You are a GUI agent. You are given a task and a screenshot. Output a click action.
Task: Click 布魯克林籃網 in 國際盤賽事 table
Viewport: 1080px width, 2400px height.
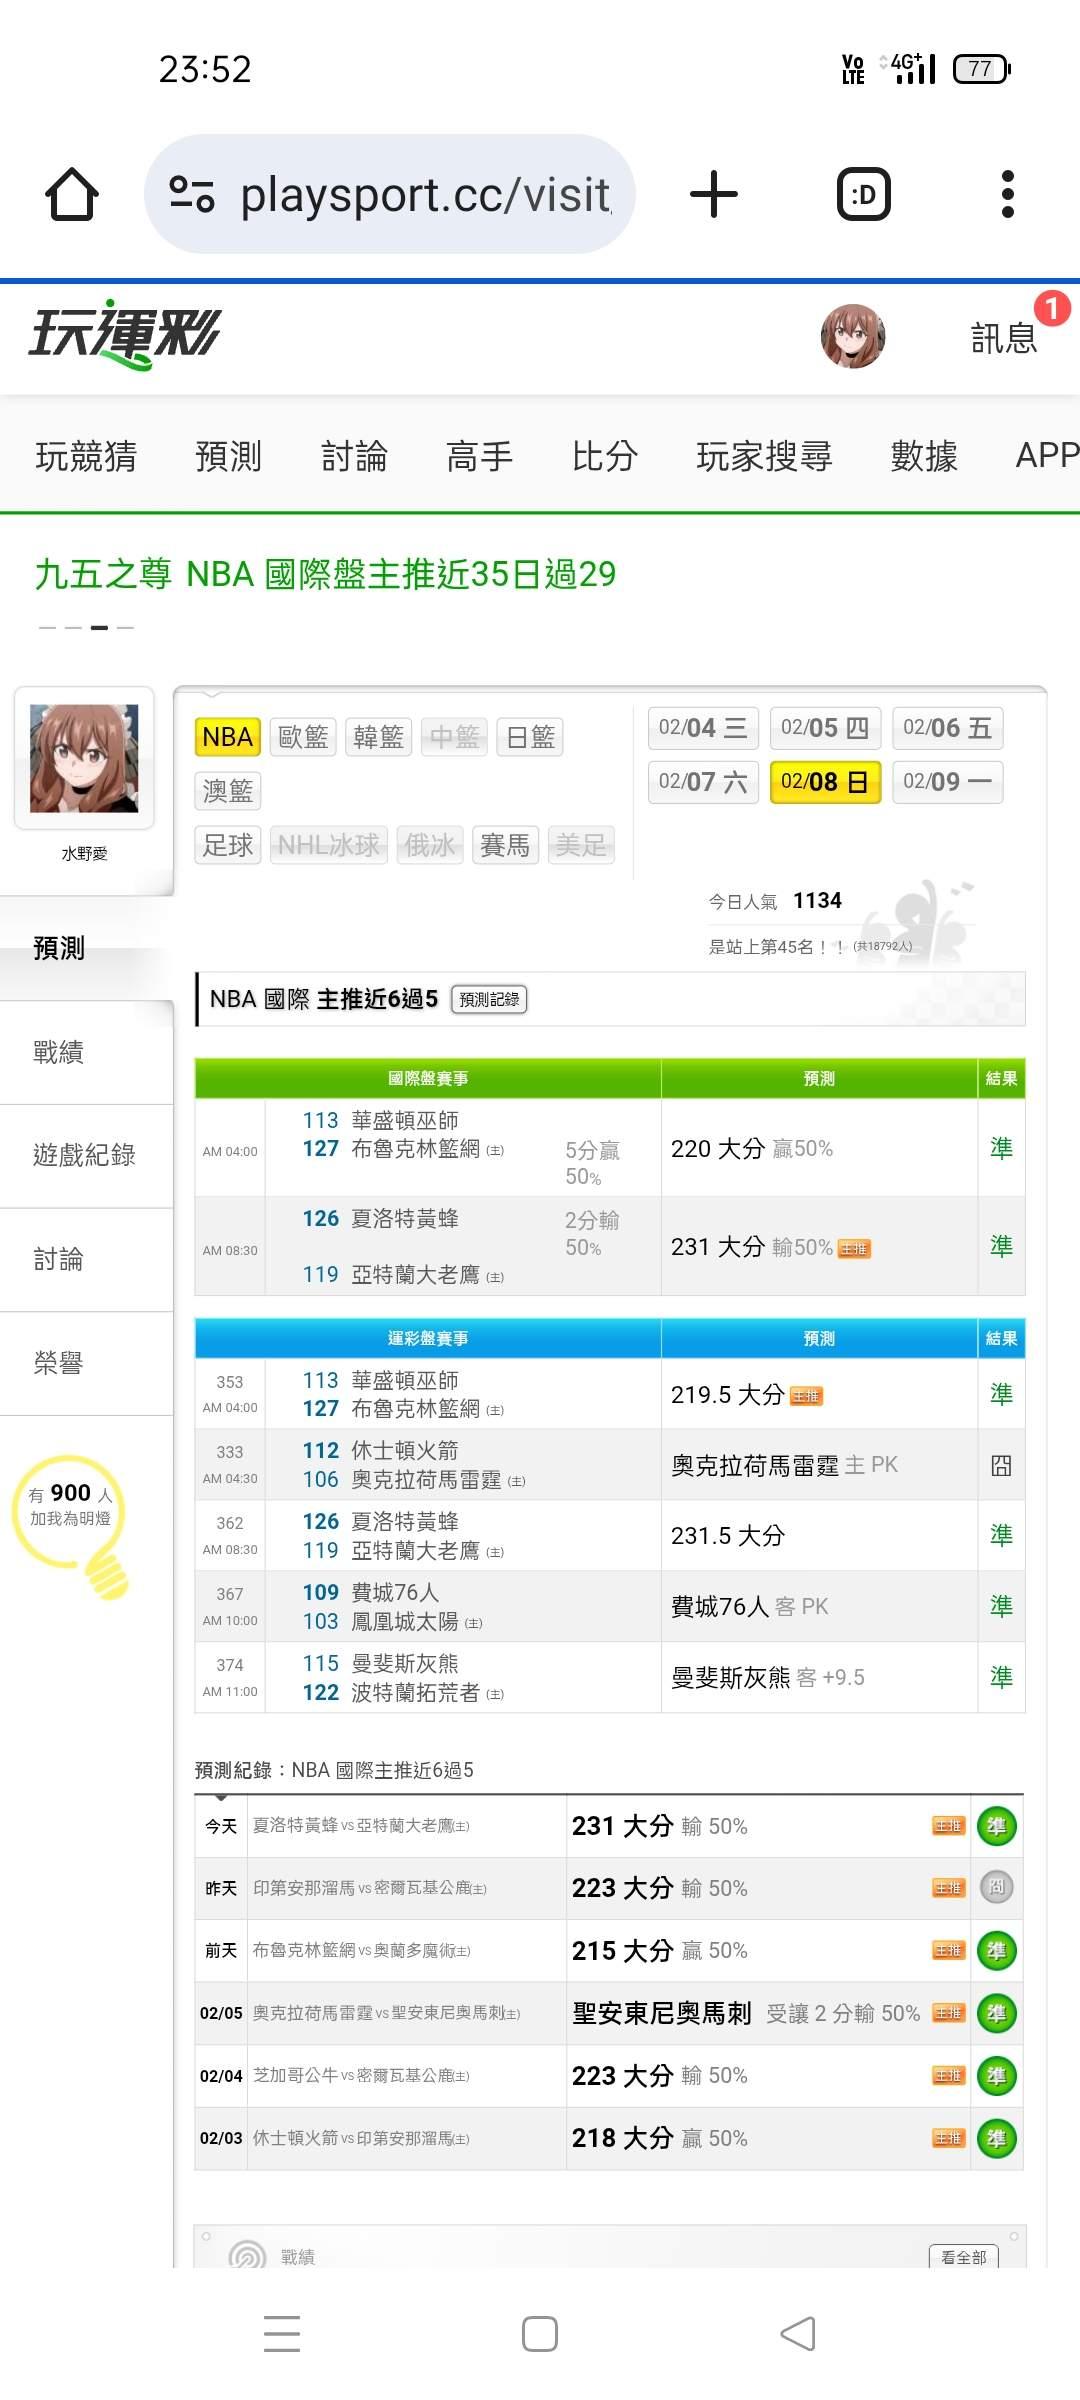coord(415,1149)
